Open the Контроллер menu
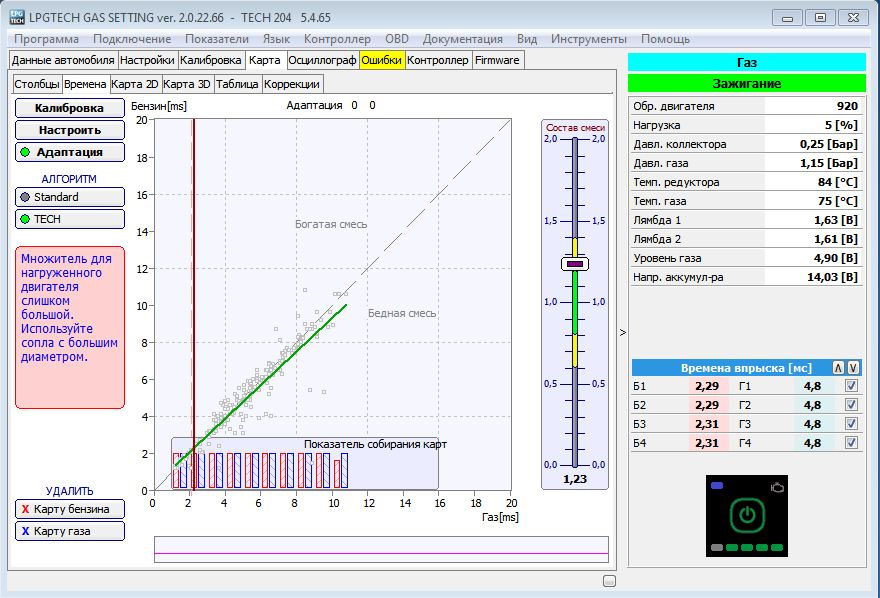 tap(337, 39)
